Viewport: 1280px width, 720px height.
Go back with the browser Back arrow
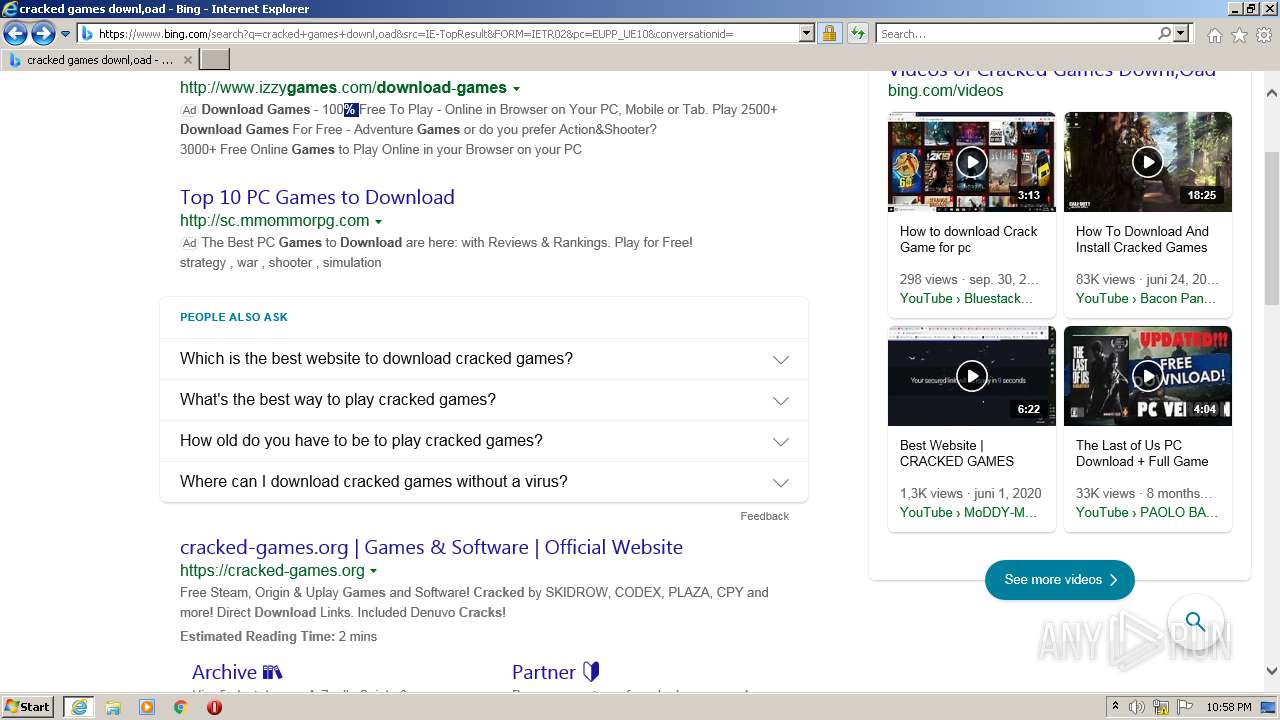tap(15, 34)
